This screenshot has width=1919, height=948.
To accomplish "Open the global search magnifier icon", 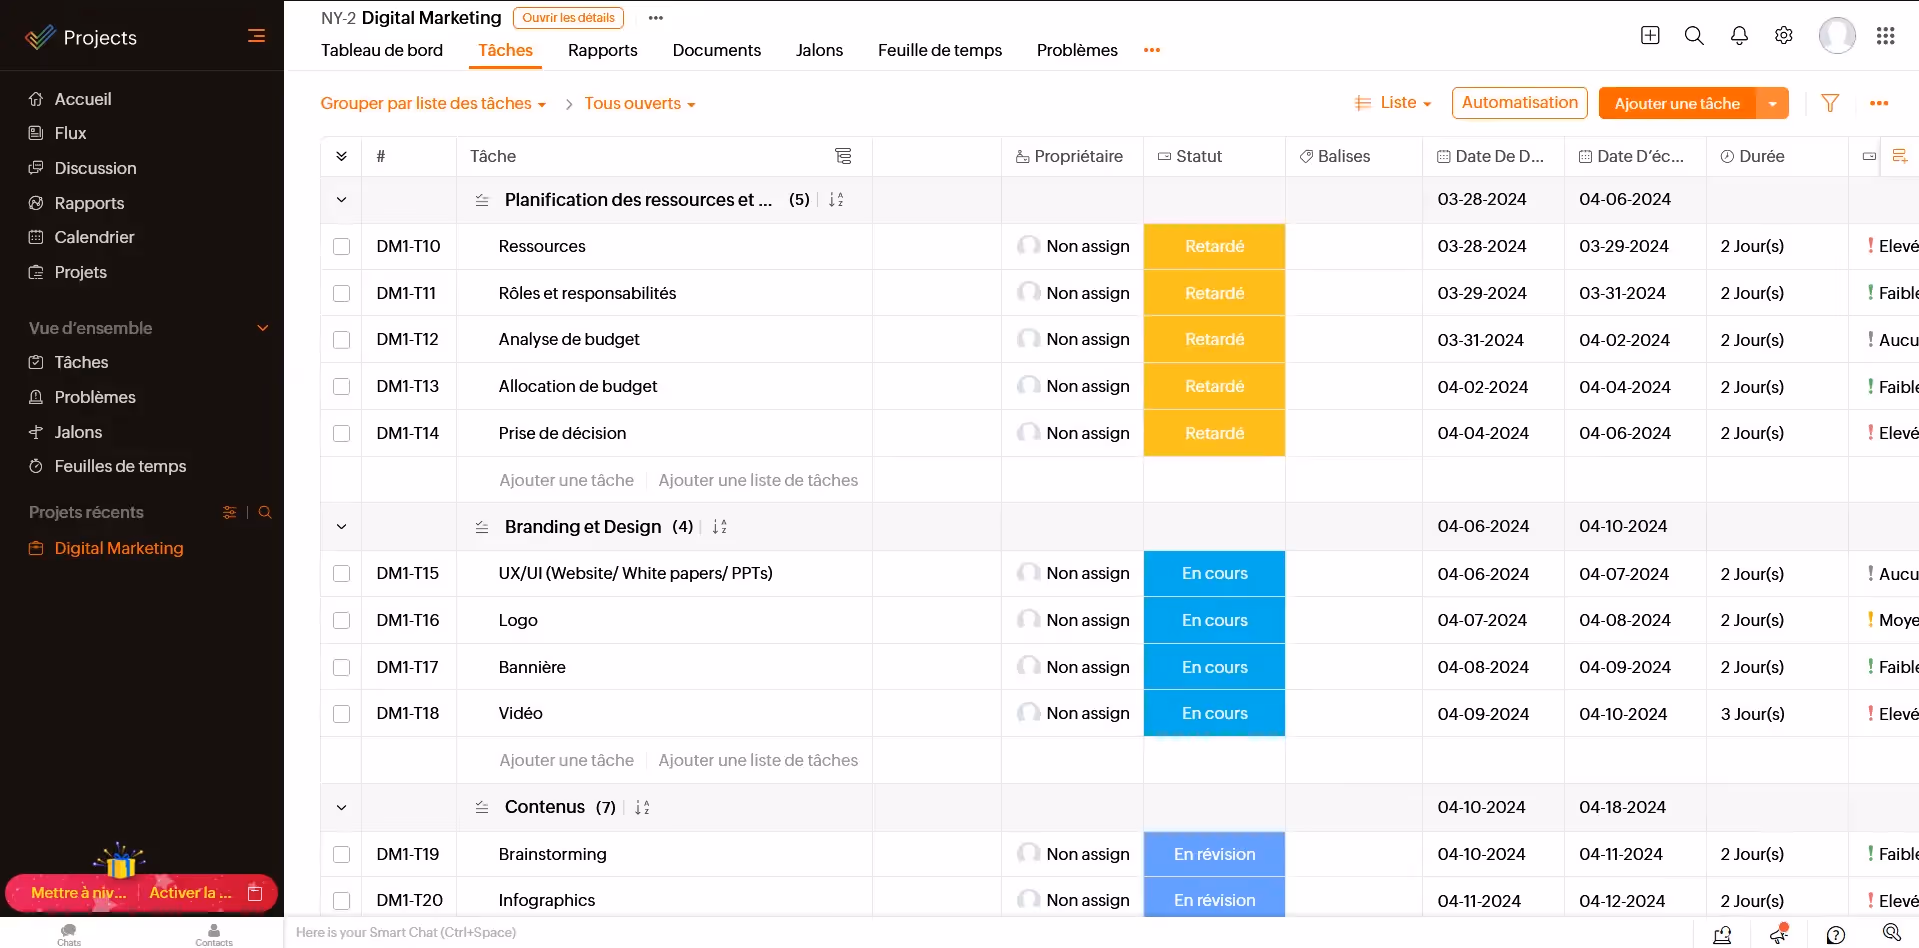I will click(1694, 35).
